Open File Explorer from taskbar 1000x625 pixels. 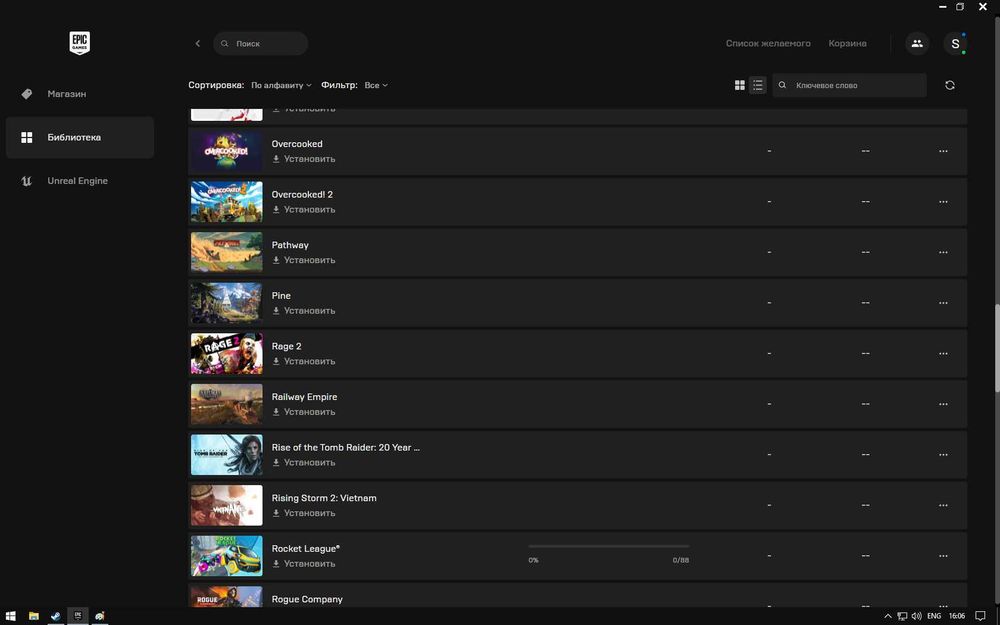33,616
